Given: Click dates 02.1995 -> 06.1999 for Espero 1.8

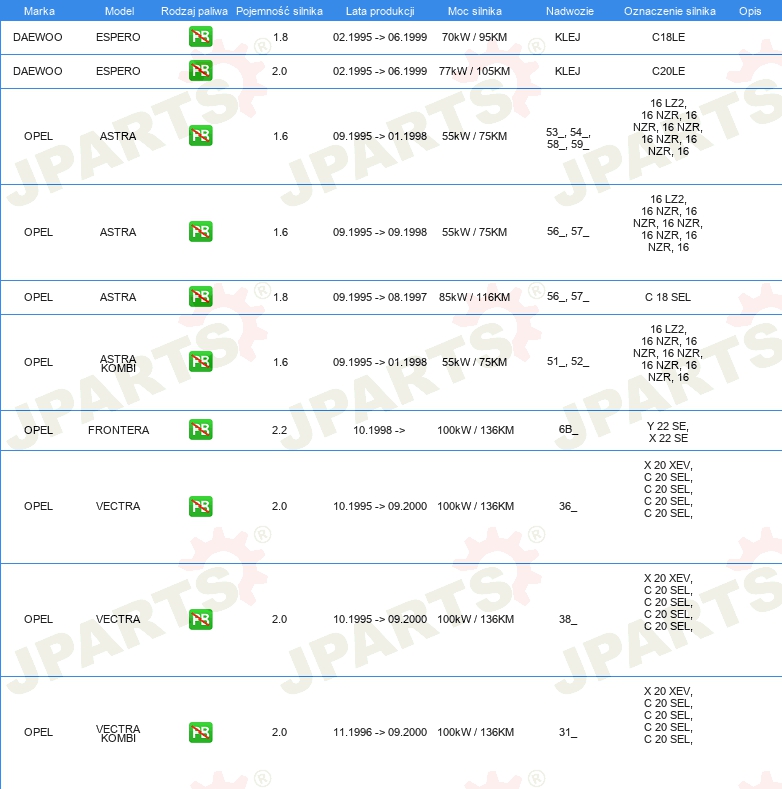Looking at the screenshot, I should coord(380,37).
